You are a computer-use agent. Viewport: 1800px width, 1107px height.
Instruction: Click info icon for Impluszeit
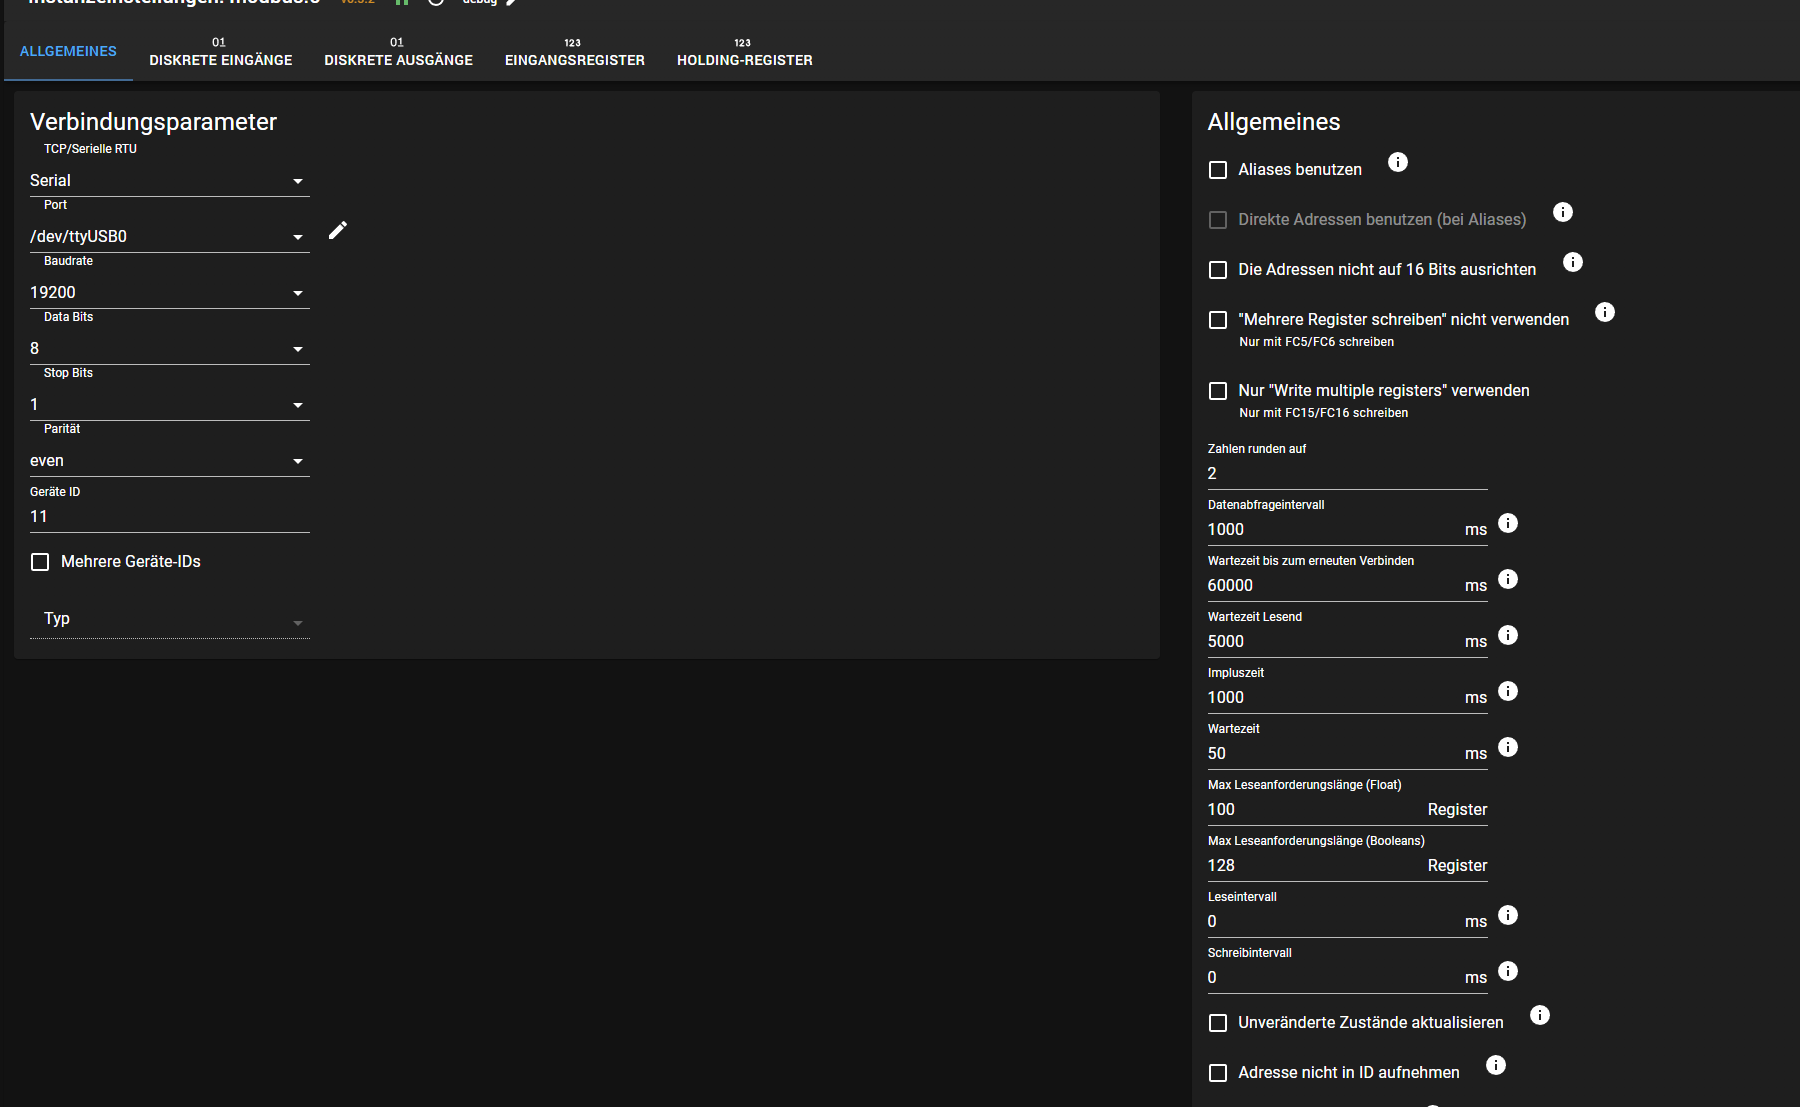click(x=1508, y=692)
